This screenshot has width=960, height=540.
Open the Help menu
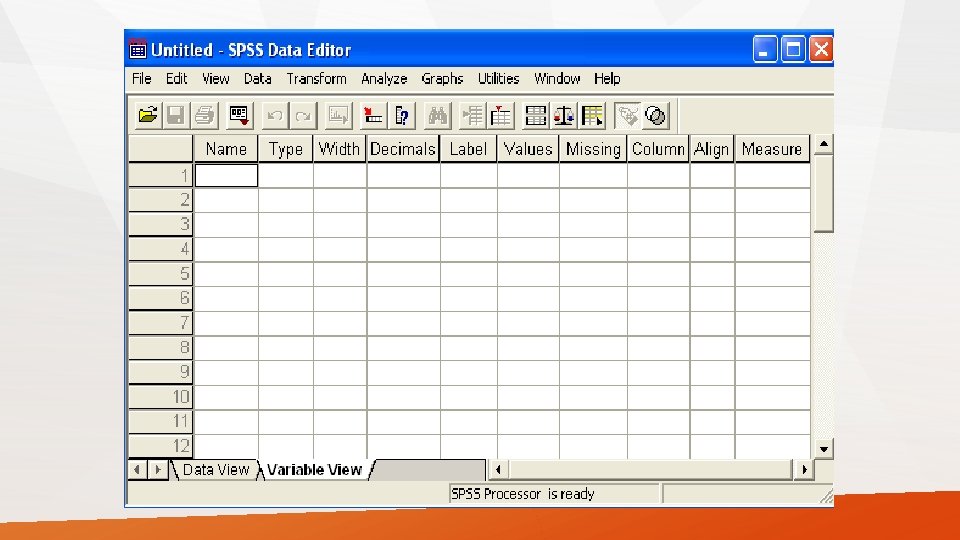coord(607,79)
